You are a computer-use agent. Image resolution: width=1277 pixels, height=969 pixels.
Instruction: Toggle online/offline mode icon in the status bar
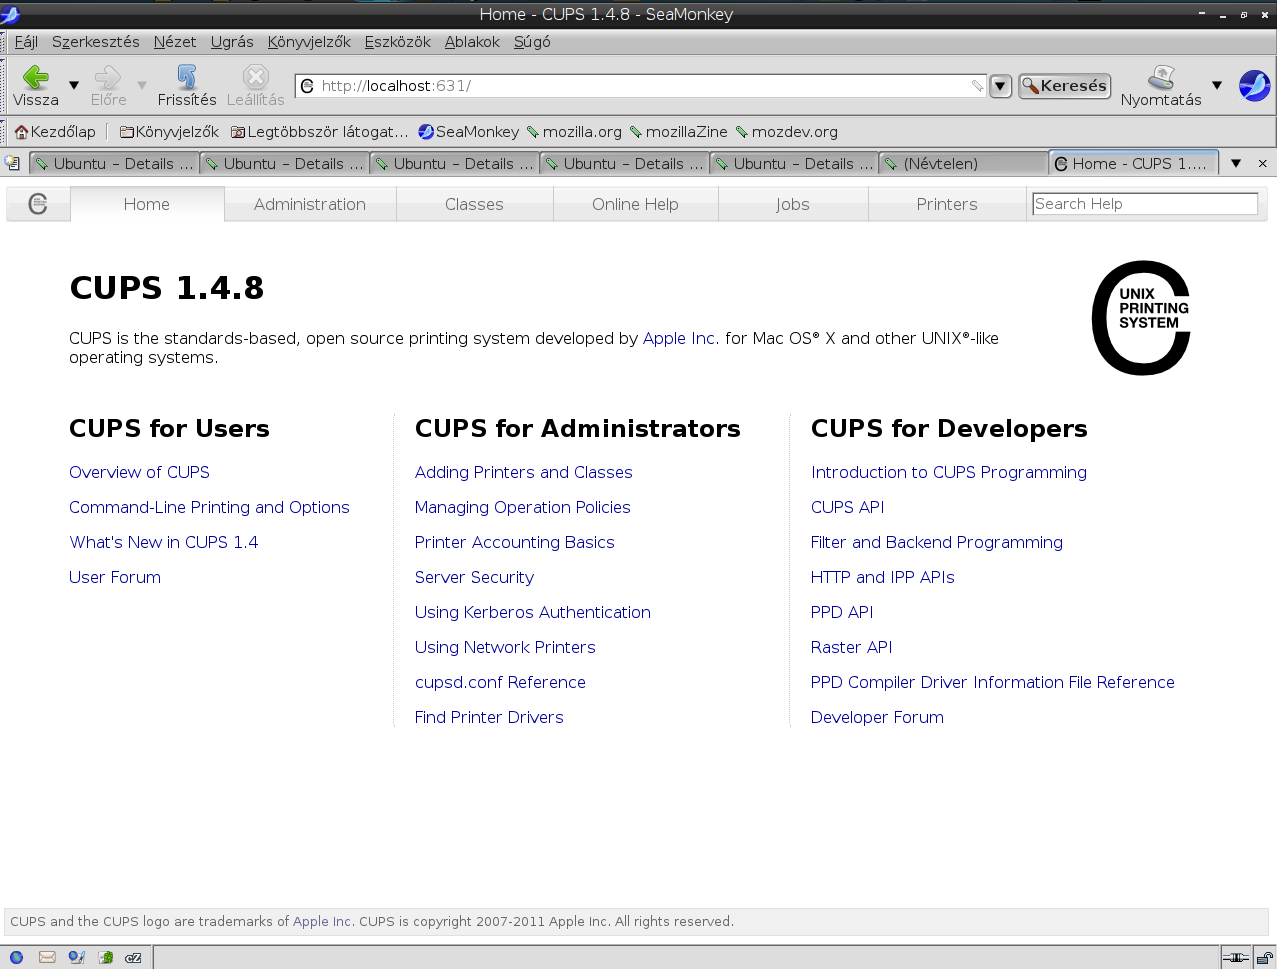click(1236, 957)
